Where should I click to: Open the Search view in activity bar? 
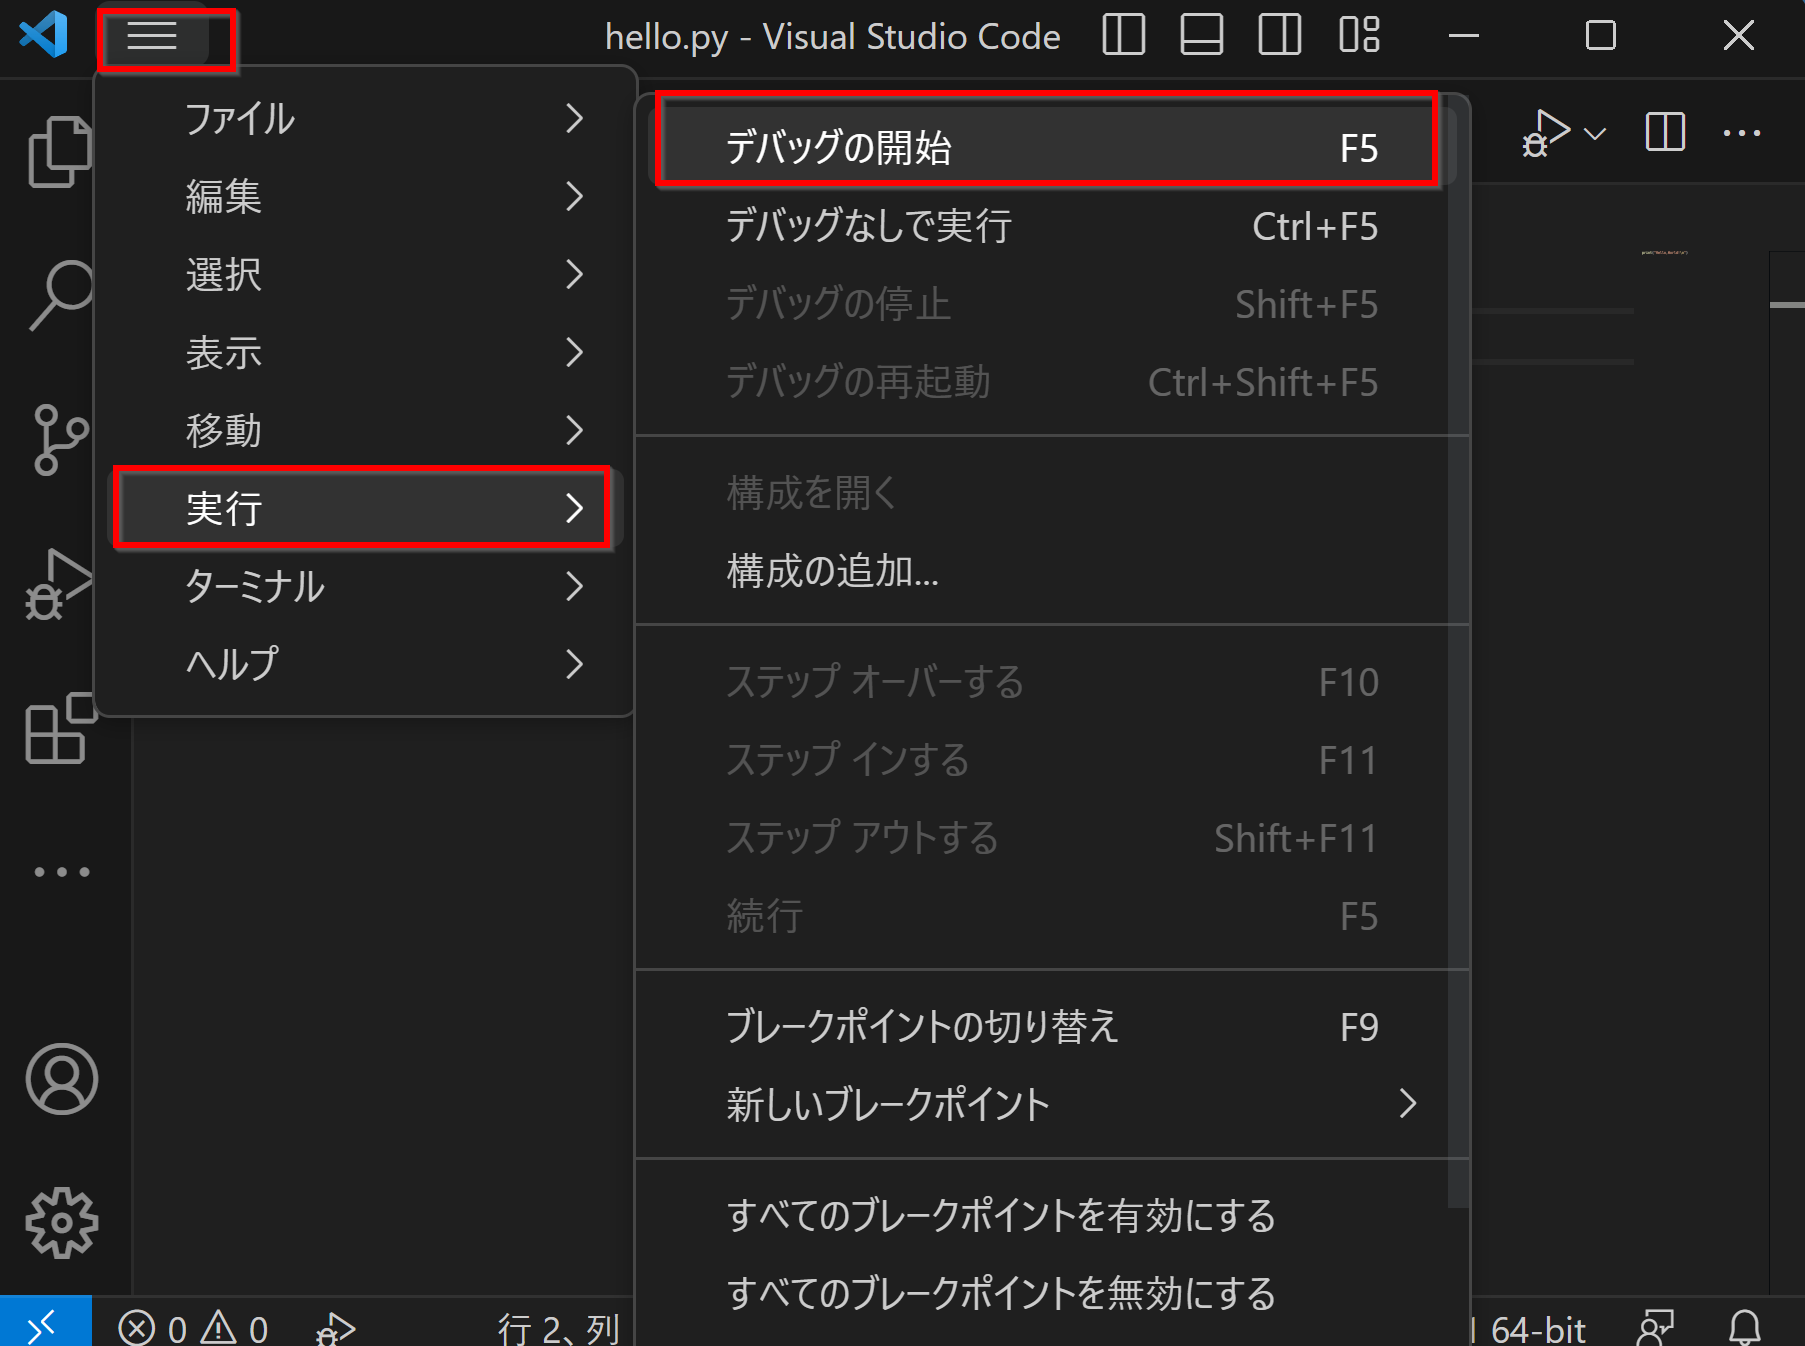click(x=60, y=295)
